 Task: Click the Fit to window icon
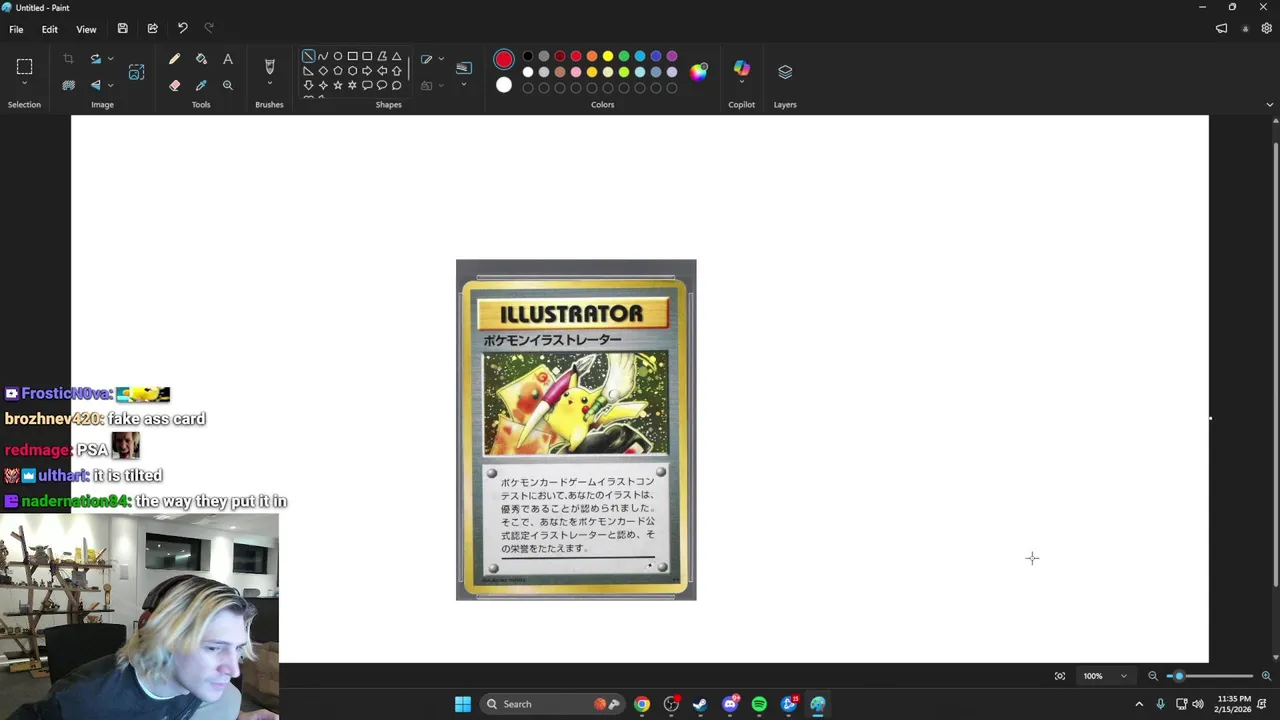1060,676
